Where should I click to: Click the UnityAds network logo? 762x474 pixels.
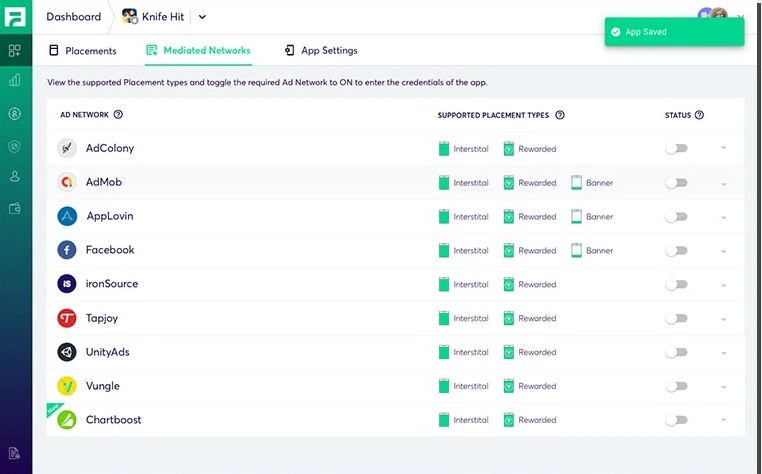point(67,352)
